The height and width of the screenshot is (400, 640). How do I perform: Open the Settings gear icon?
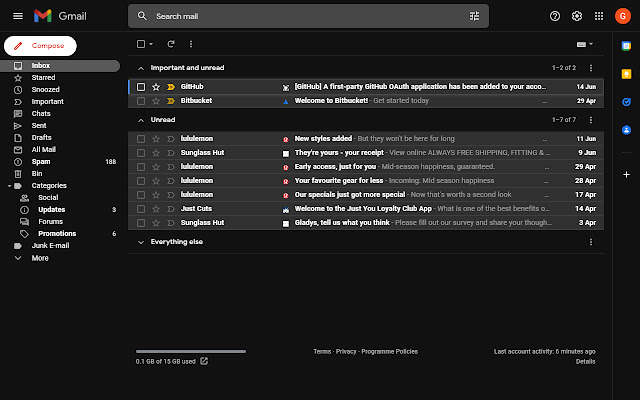tap(577, 16)
